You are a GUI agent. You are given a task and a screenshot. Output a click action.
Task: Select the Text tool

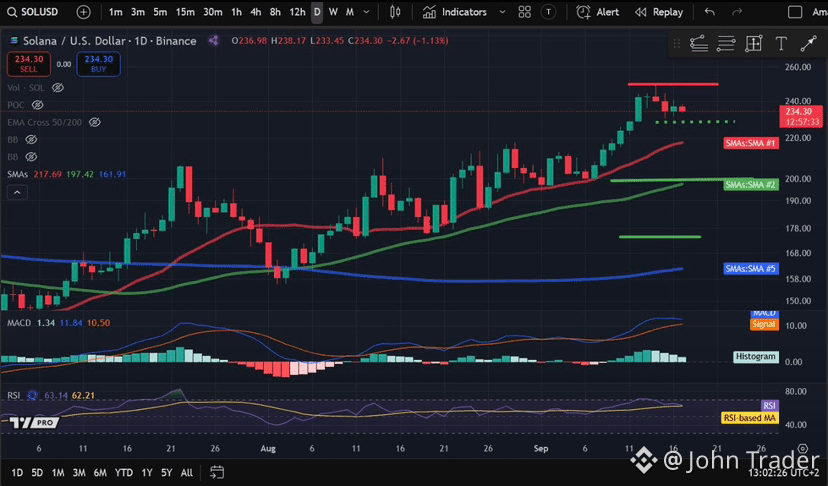[x=781, y=44]
